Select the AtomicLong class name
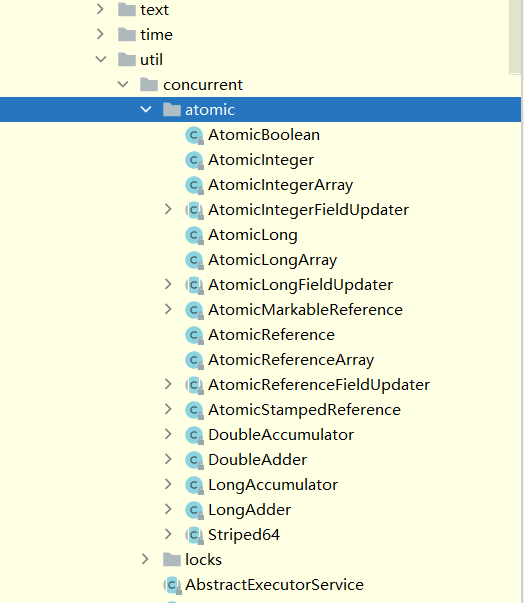 click(x=253, y=235)
